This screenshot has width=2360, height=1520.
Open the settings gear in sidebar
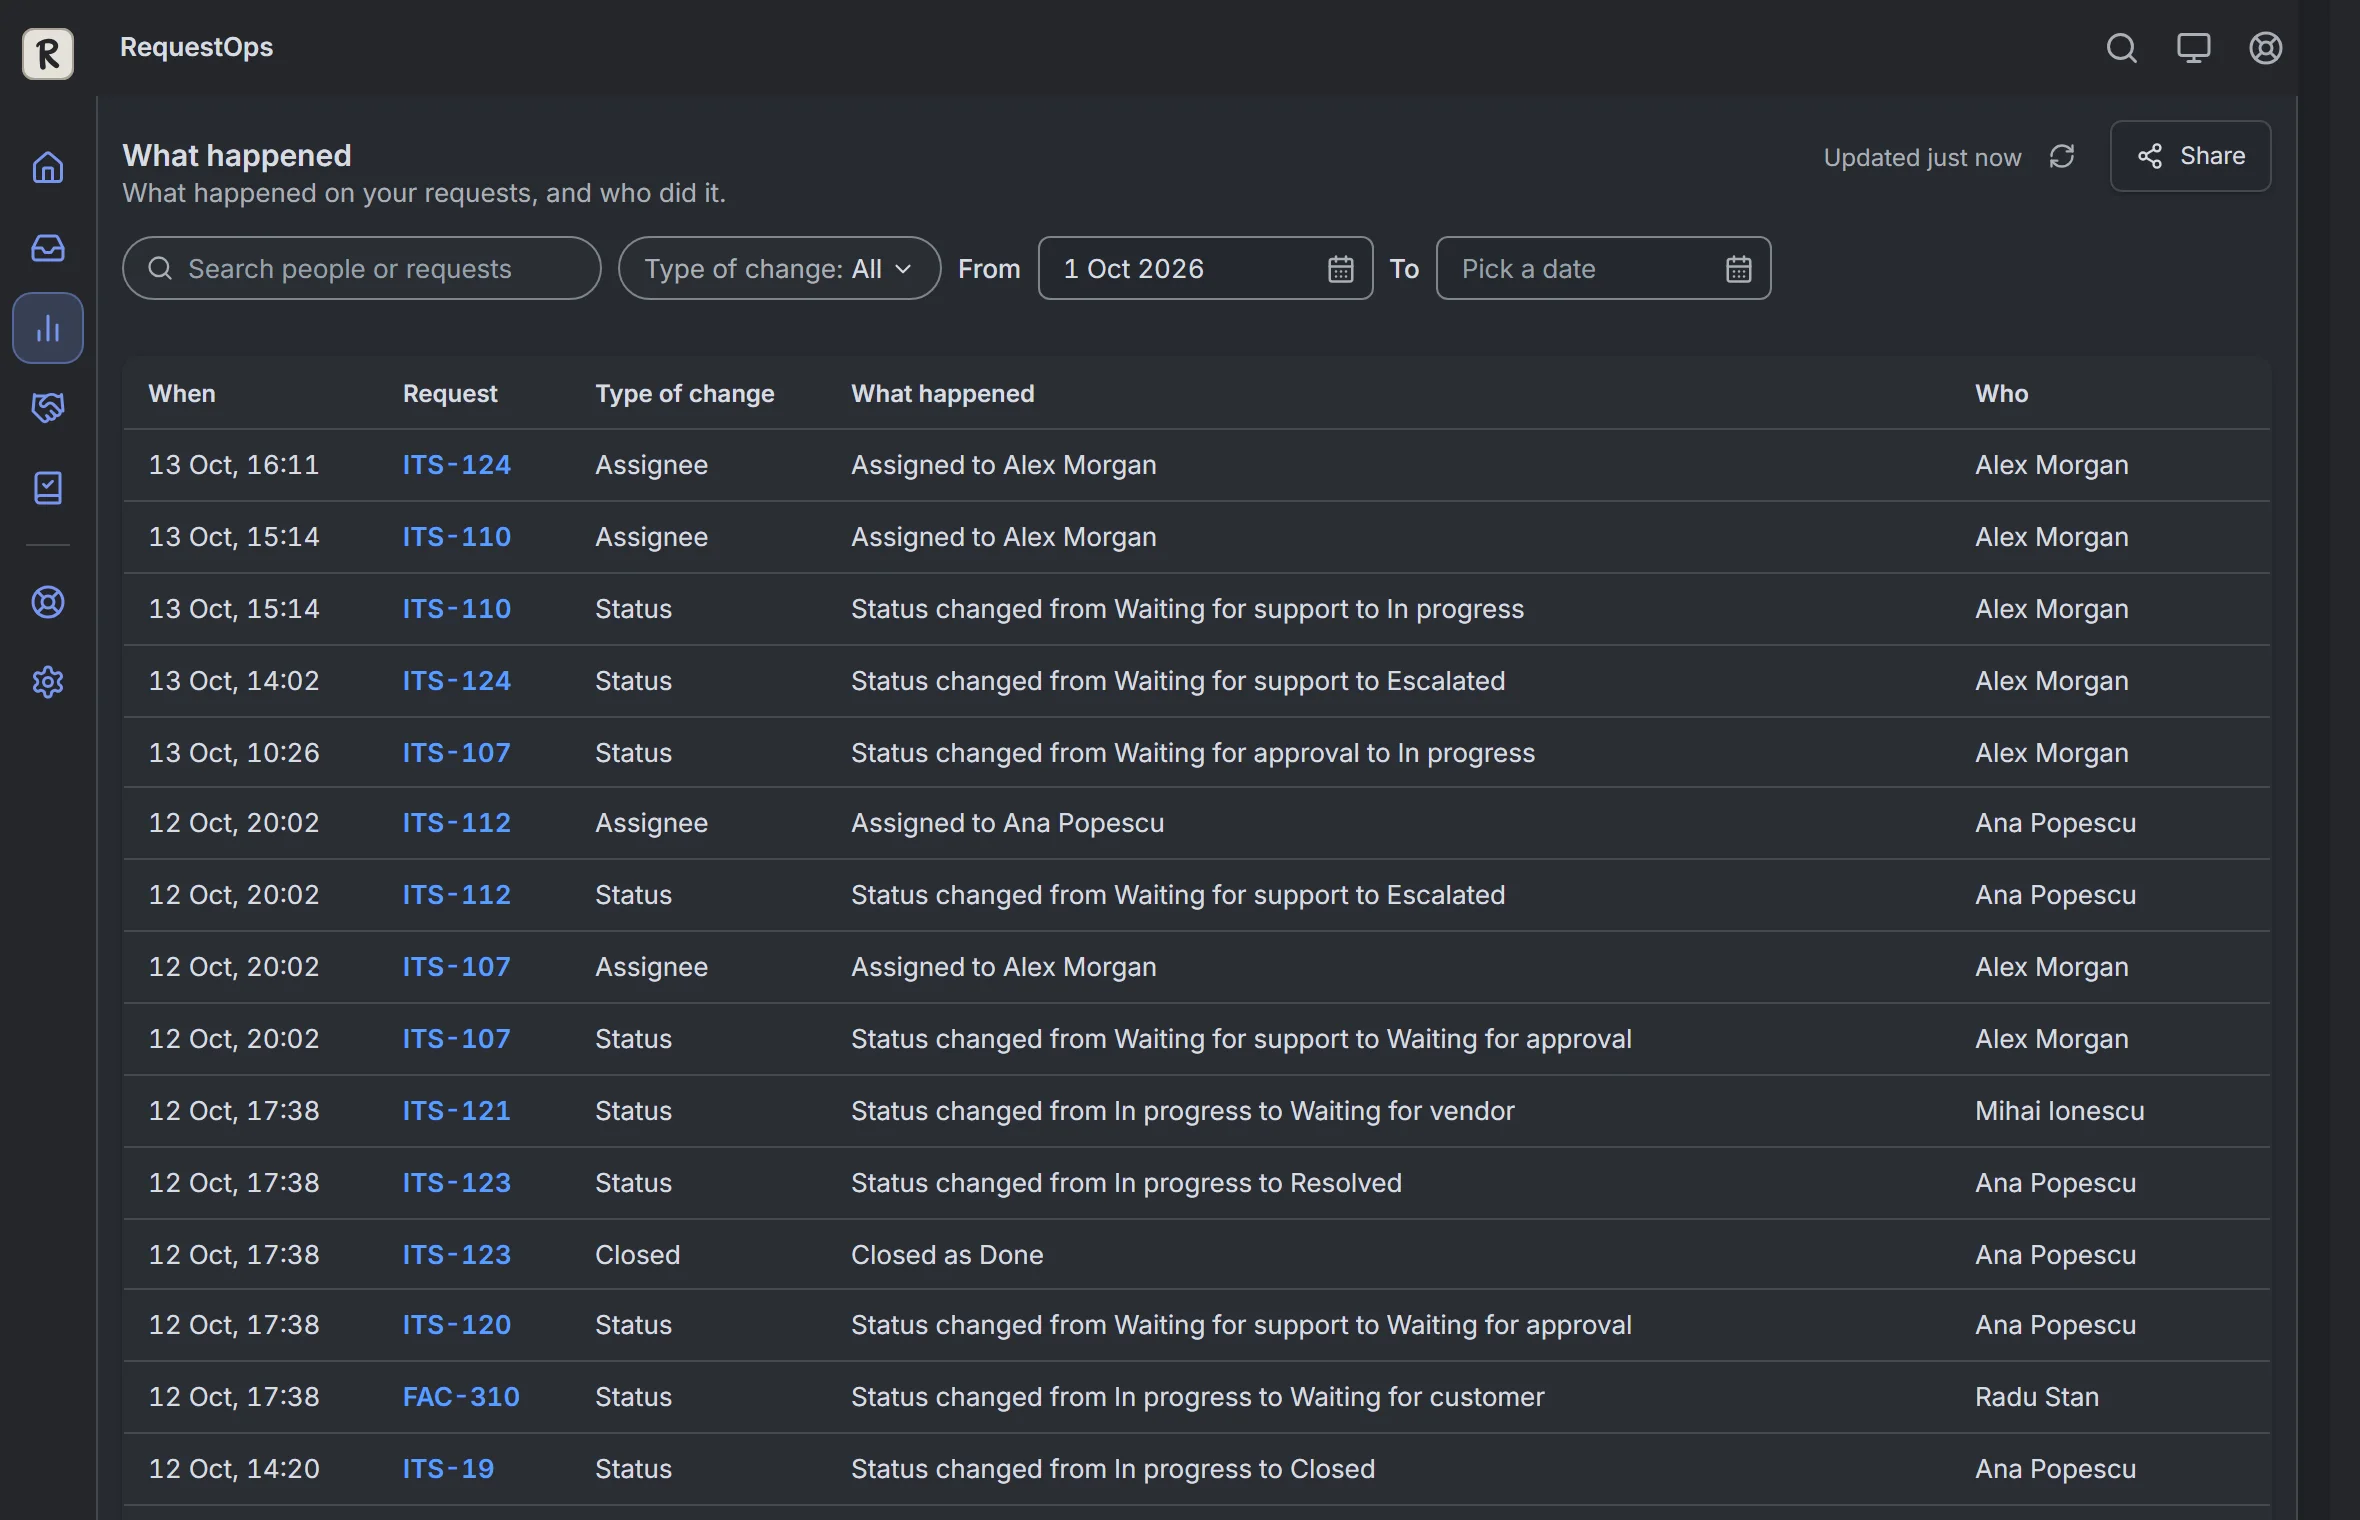48,682
